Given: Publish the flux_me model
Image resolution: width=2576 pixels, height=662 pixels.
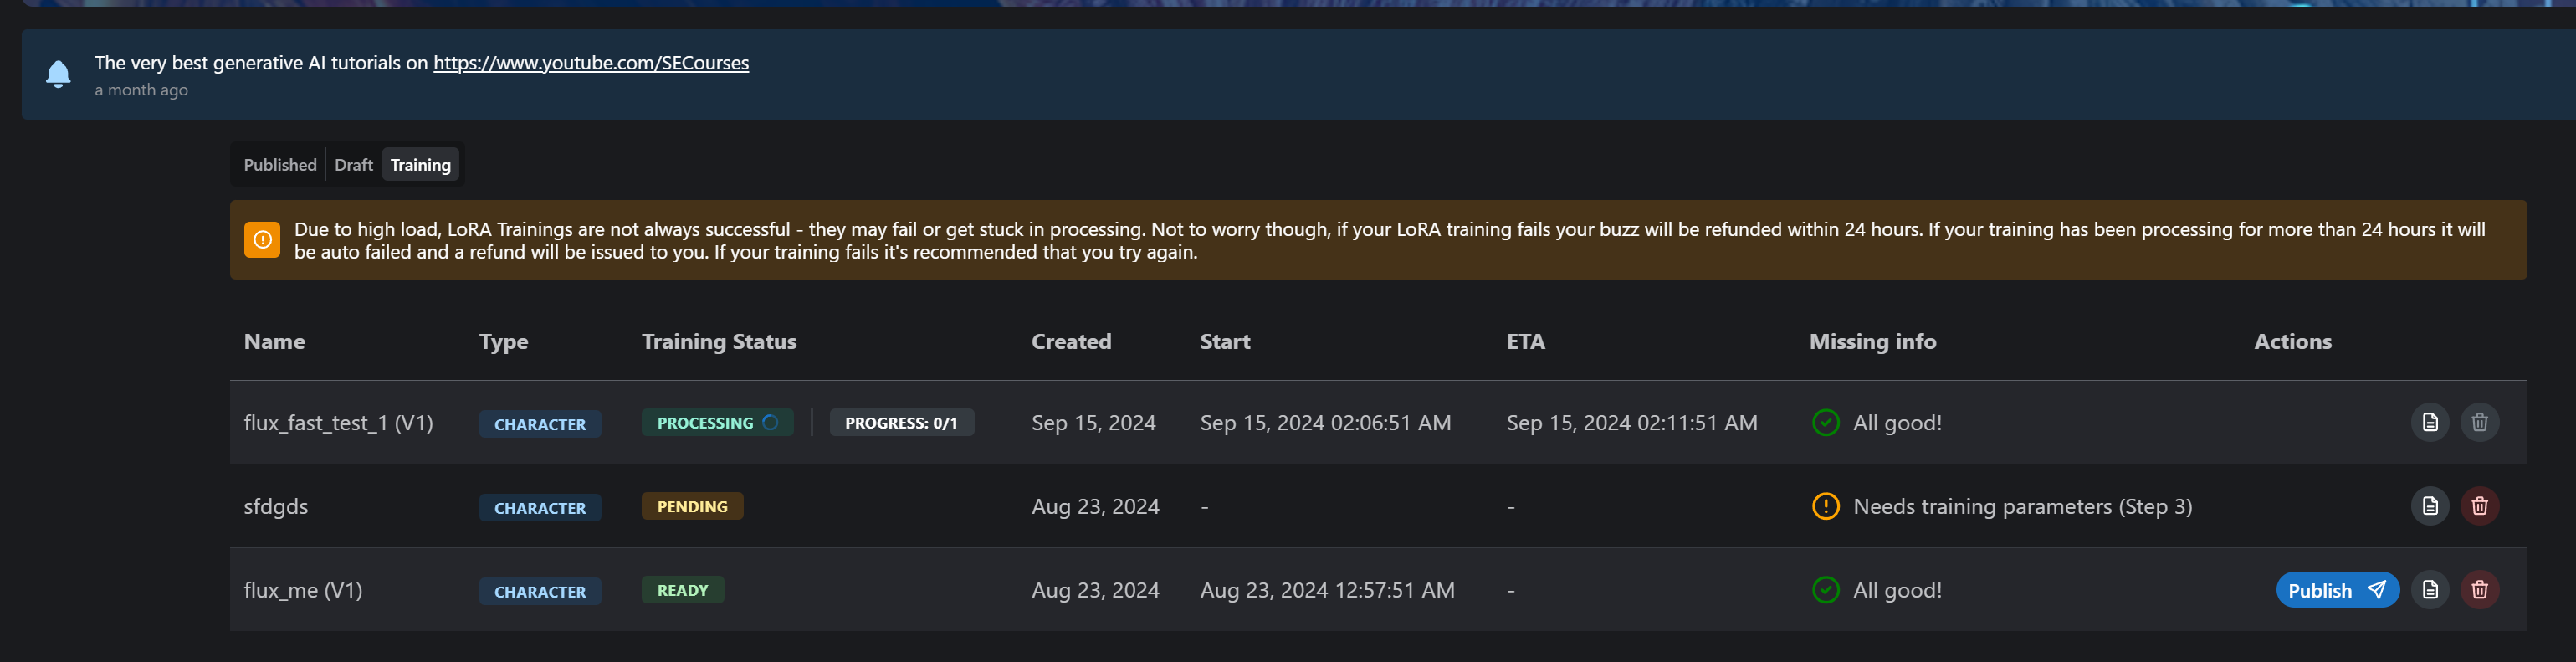Looking at the screenshot, I should tap(2336, 590).
